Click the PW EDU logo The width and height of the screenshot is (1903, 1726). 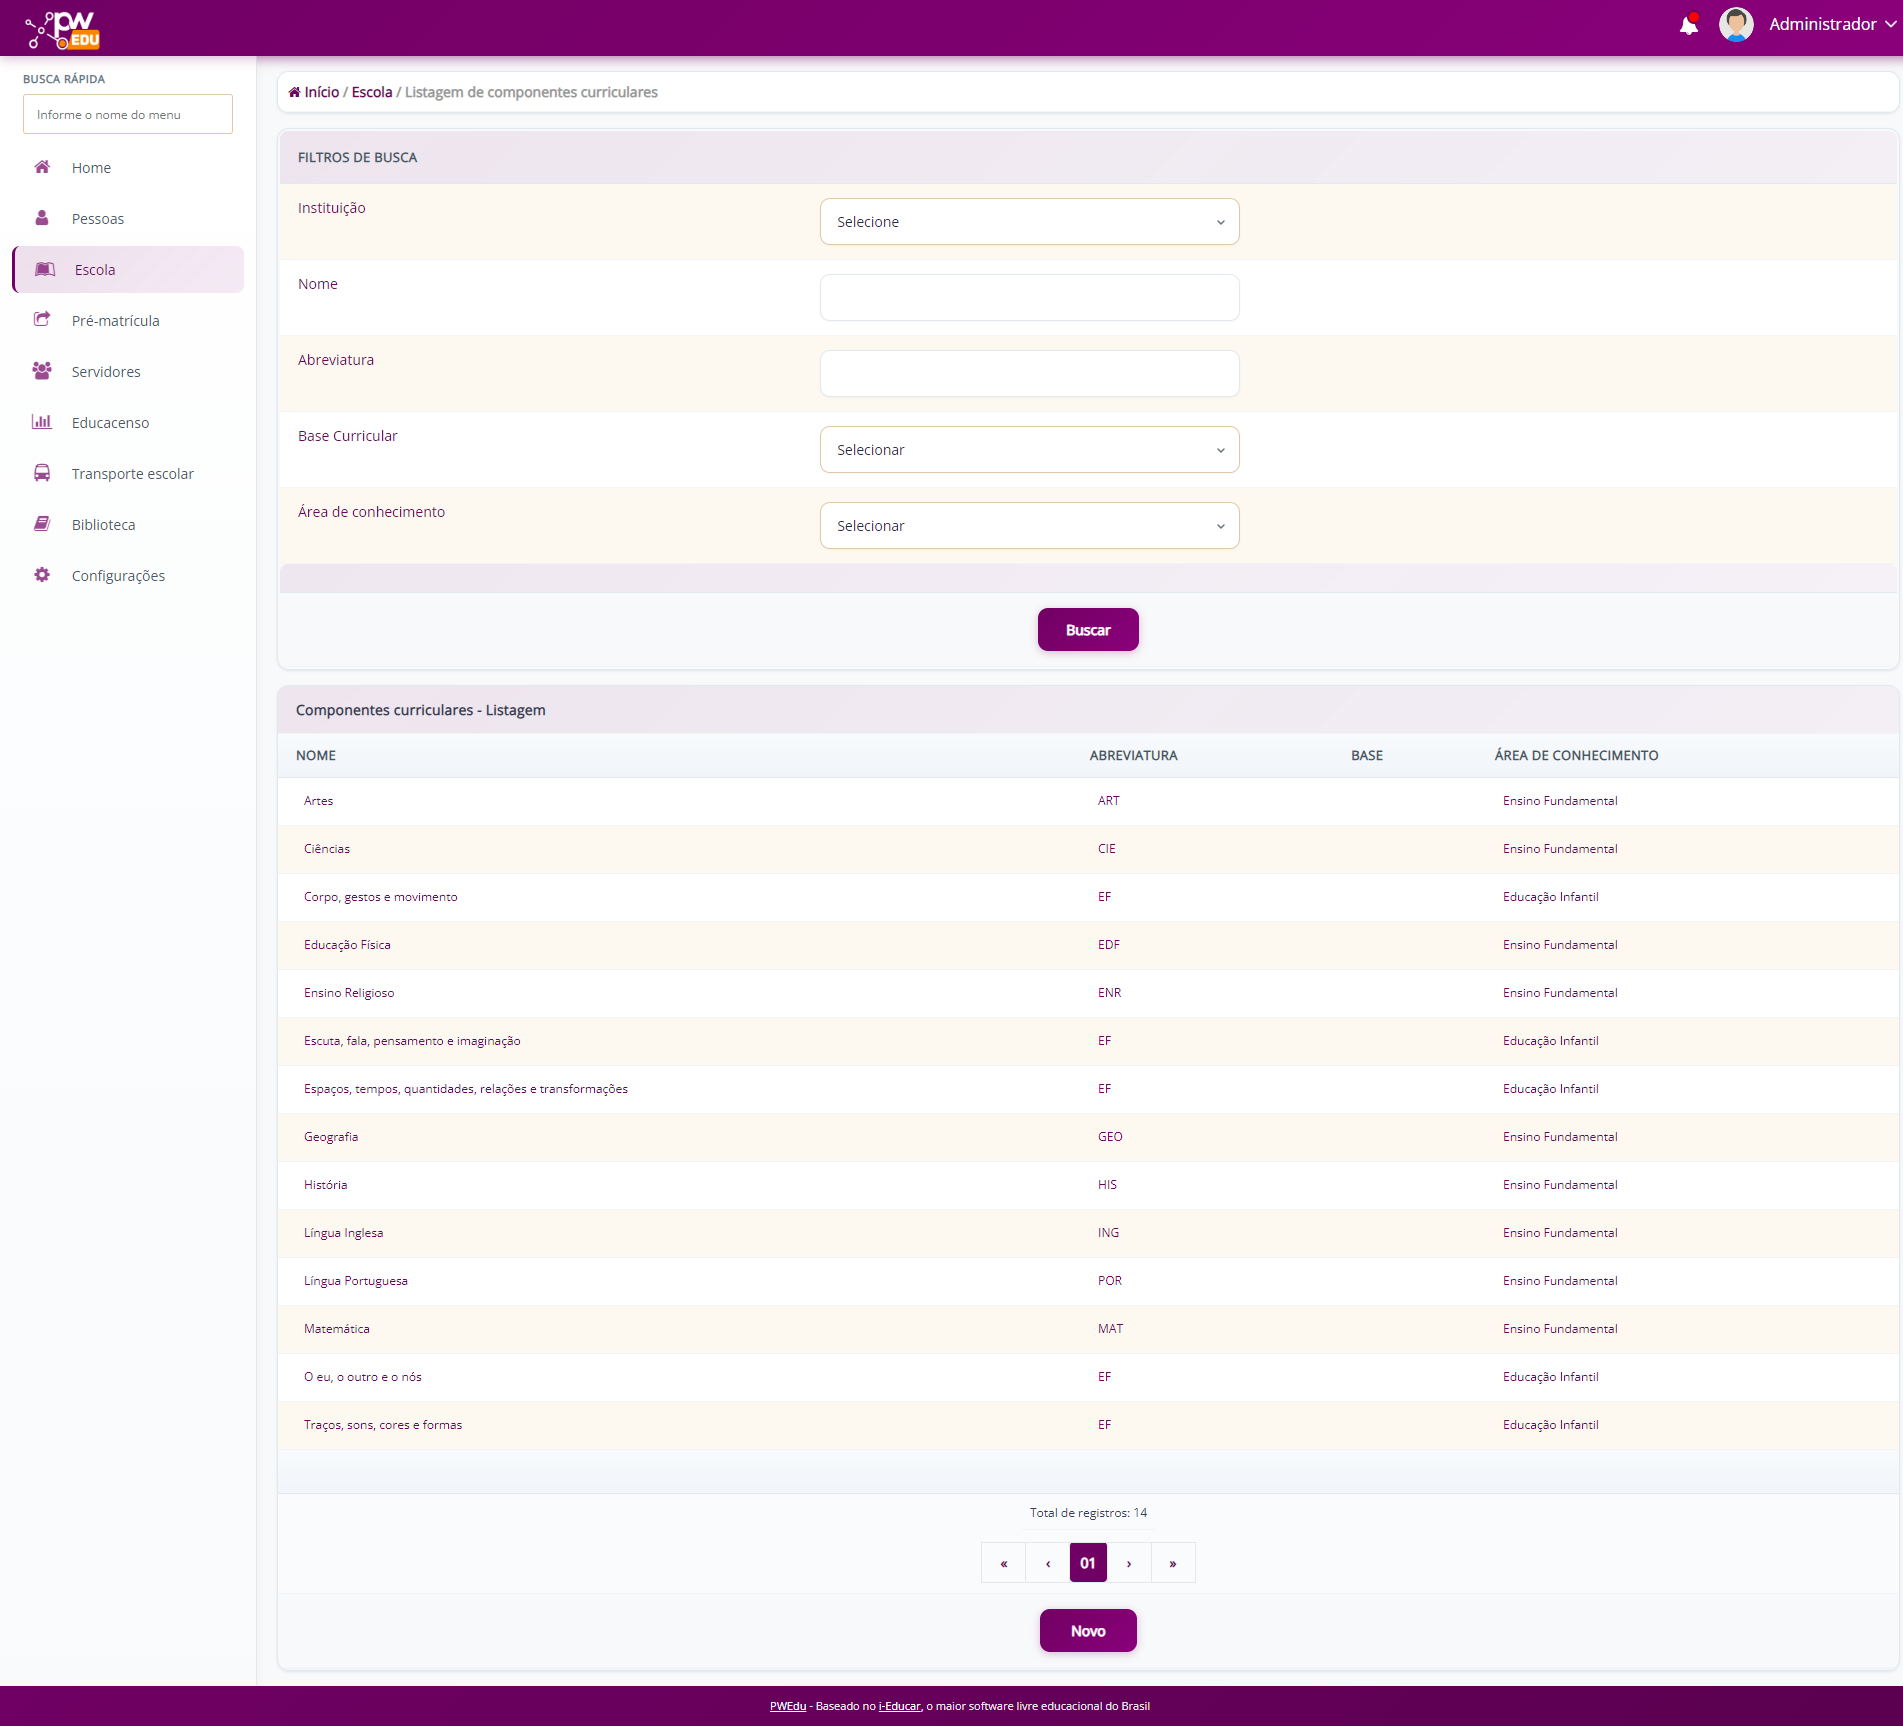(64, 29)
